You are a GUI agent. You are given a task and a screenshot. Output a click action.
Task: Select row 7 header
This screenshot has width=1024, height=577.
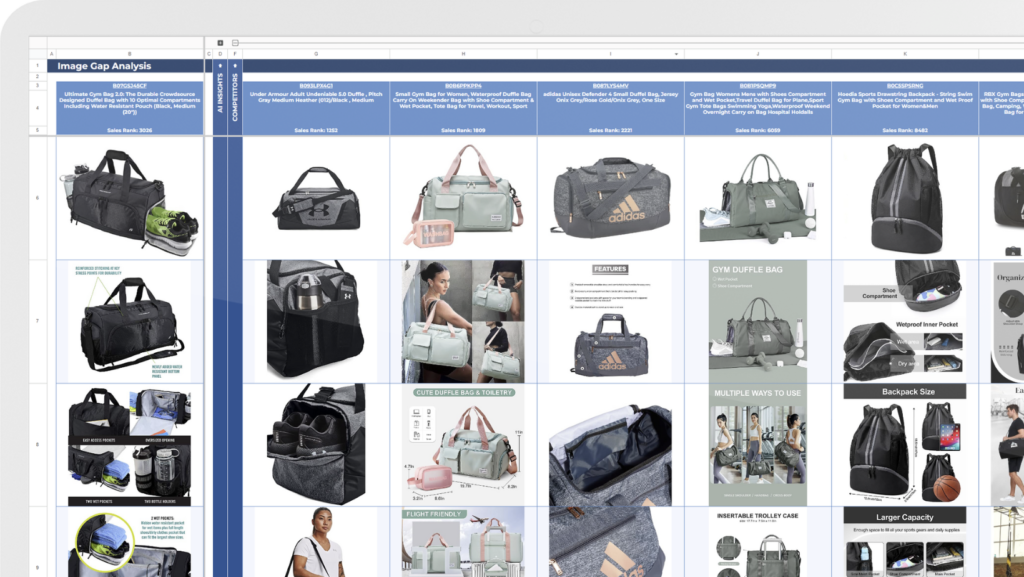pyautogui.click(x=37, y=321)
